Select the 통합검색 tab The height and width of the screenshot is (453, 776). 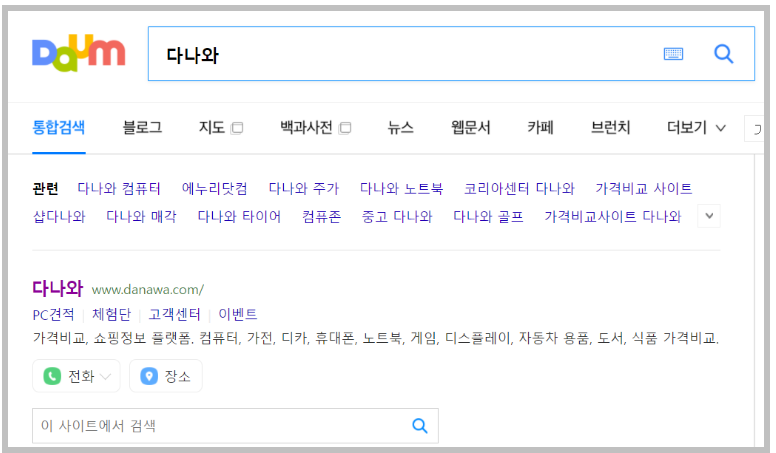[58, 128]
